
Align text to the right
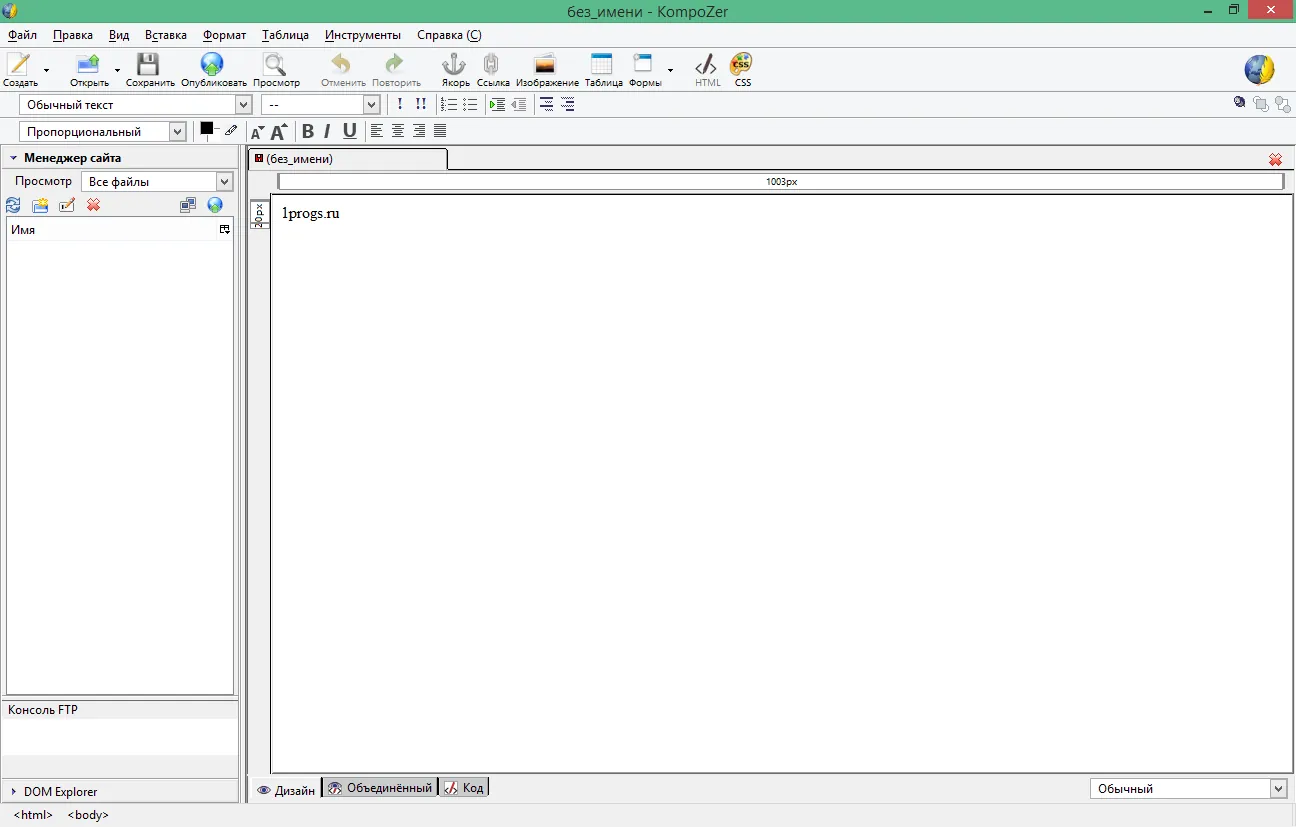[419, 131]
